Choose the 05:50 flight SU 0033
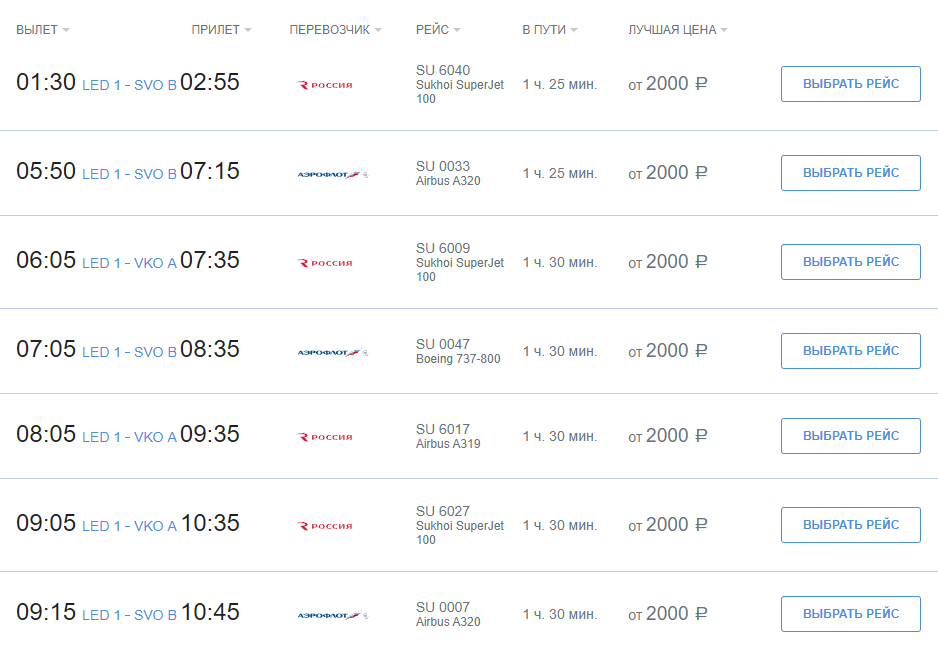 click(851, 173)
